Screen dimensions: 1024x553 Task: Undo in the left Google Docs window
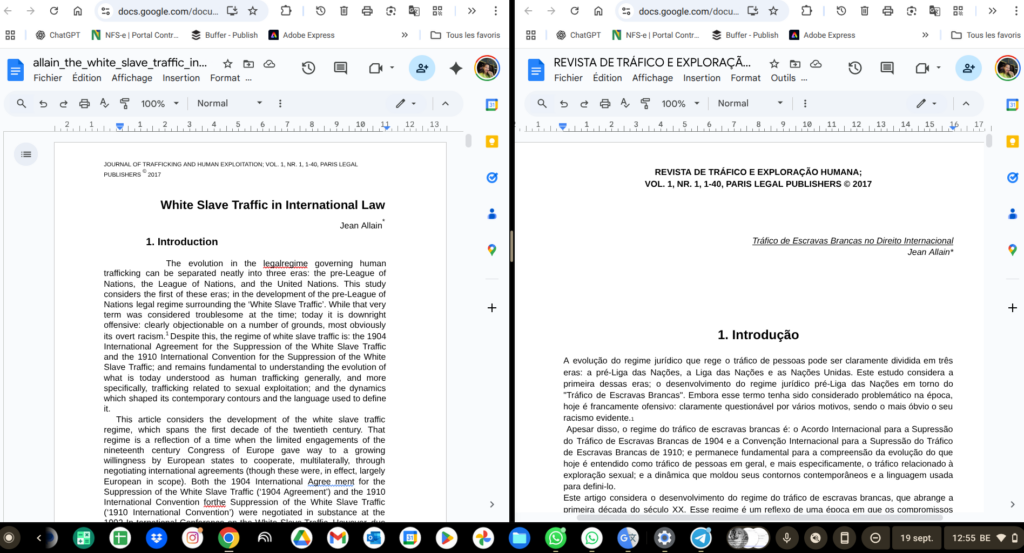click(43, 103)
